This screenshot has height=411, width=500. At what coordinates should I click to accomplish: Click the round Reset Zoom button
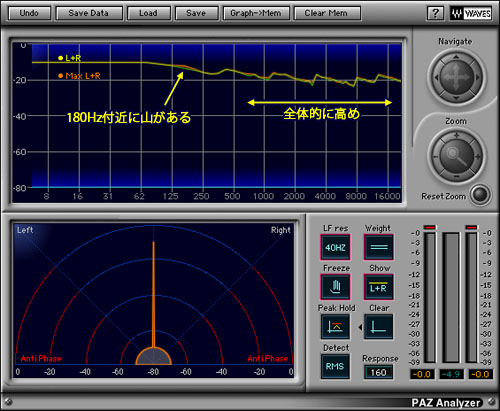click(x=480, y=194)
